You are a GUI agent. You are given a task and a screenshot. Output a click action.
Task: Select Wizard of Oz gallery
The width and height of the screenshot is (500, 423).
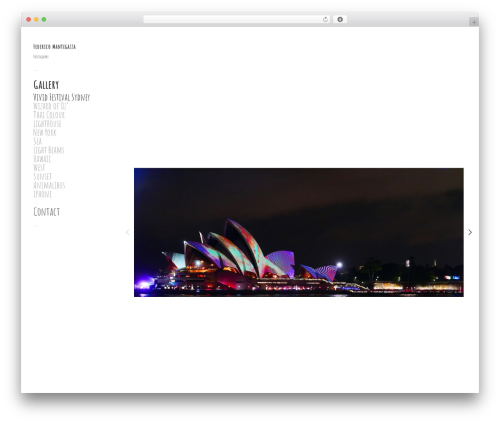tap(50, 106)
